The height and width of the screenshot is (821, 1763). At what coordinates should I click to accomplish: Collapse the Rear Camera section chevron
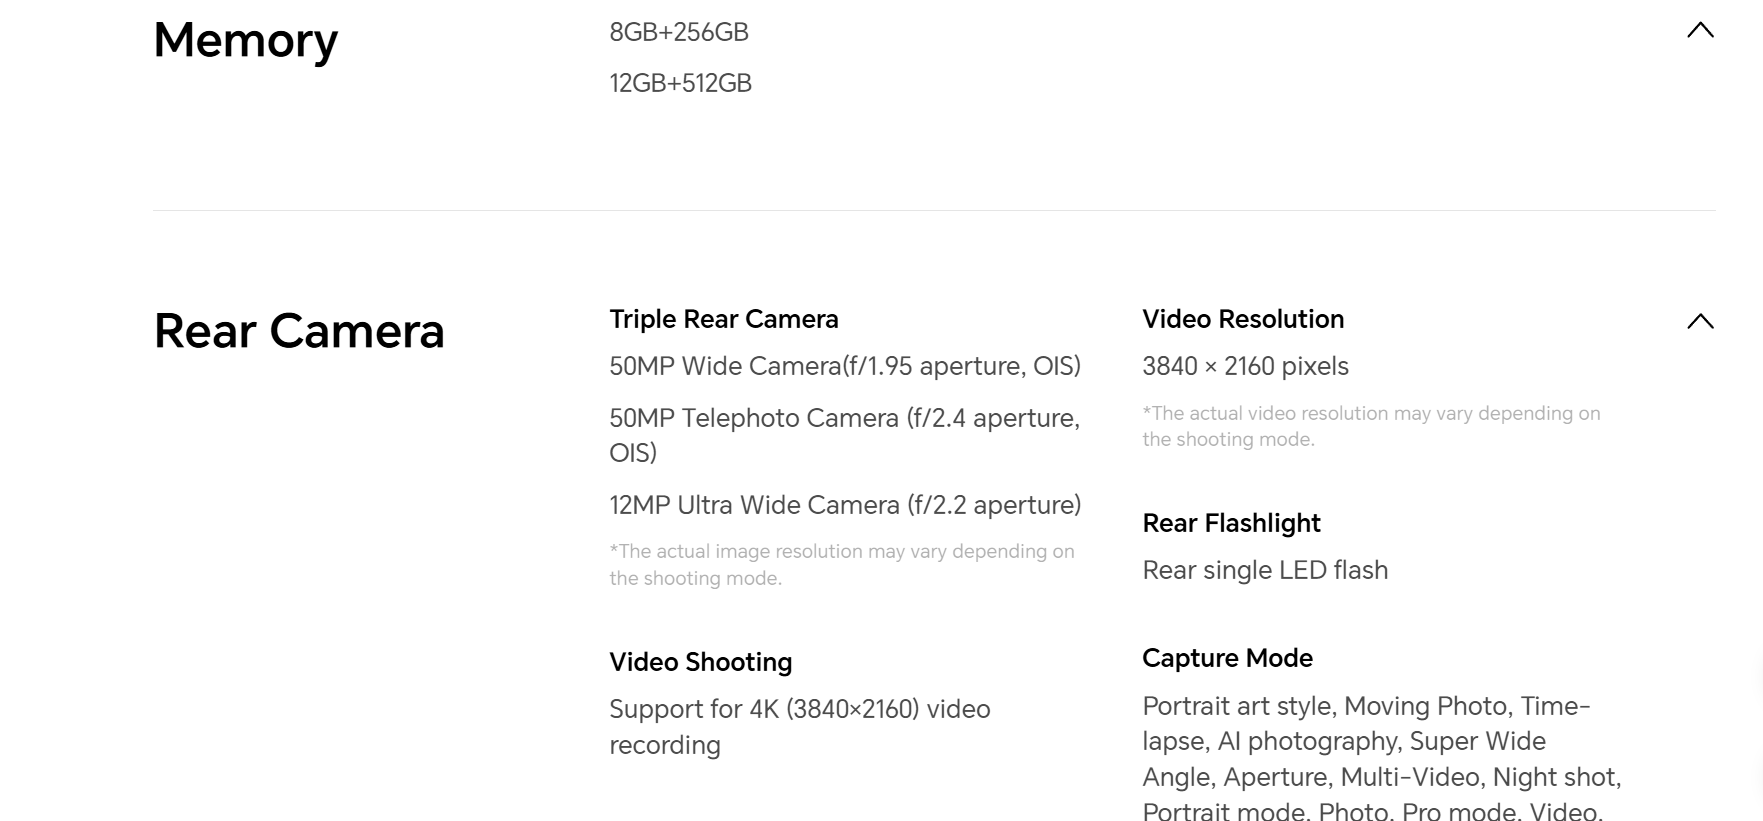pyautogui.click(x=1700, y=321)
